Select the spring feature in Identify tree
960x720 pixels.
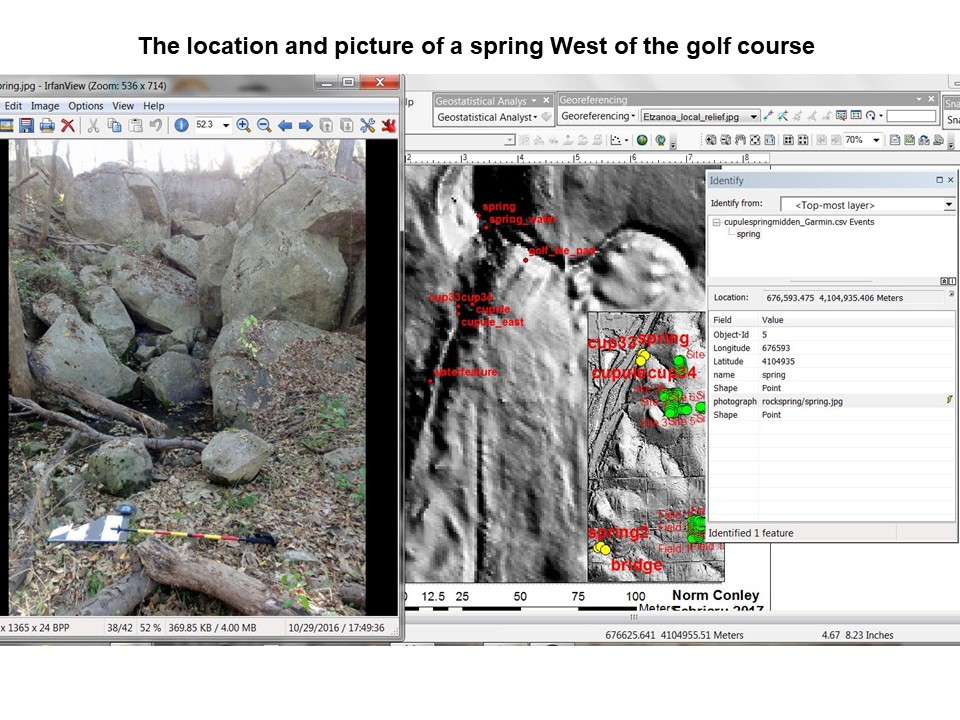(748, 234)
